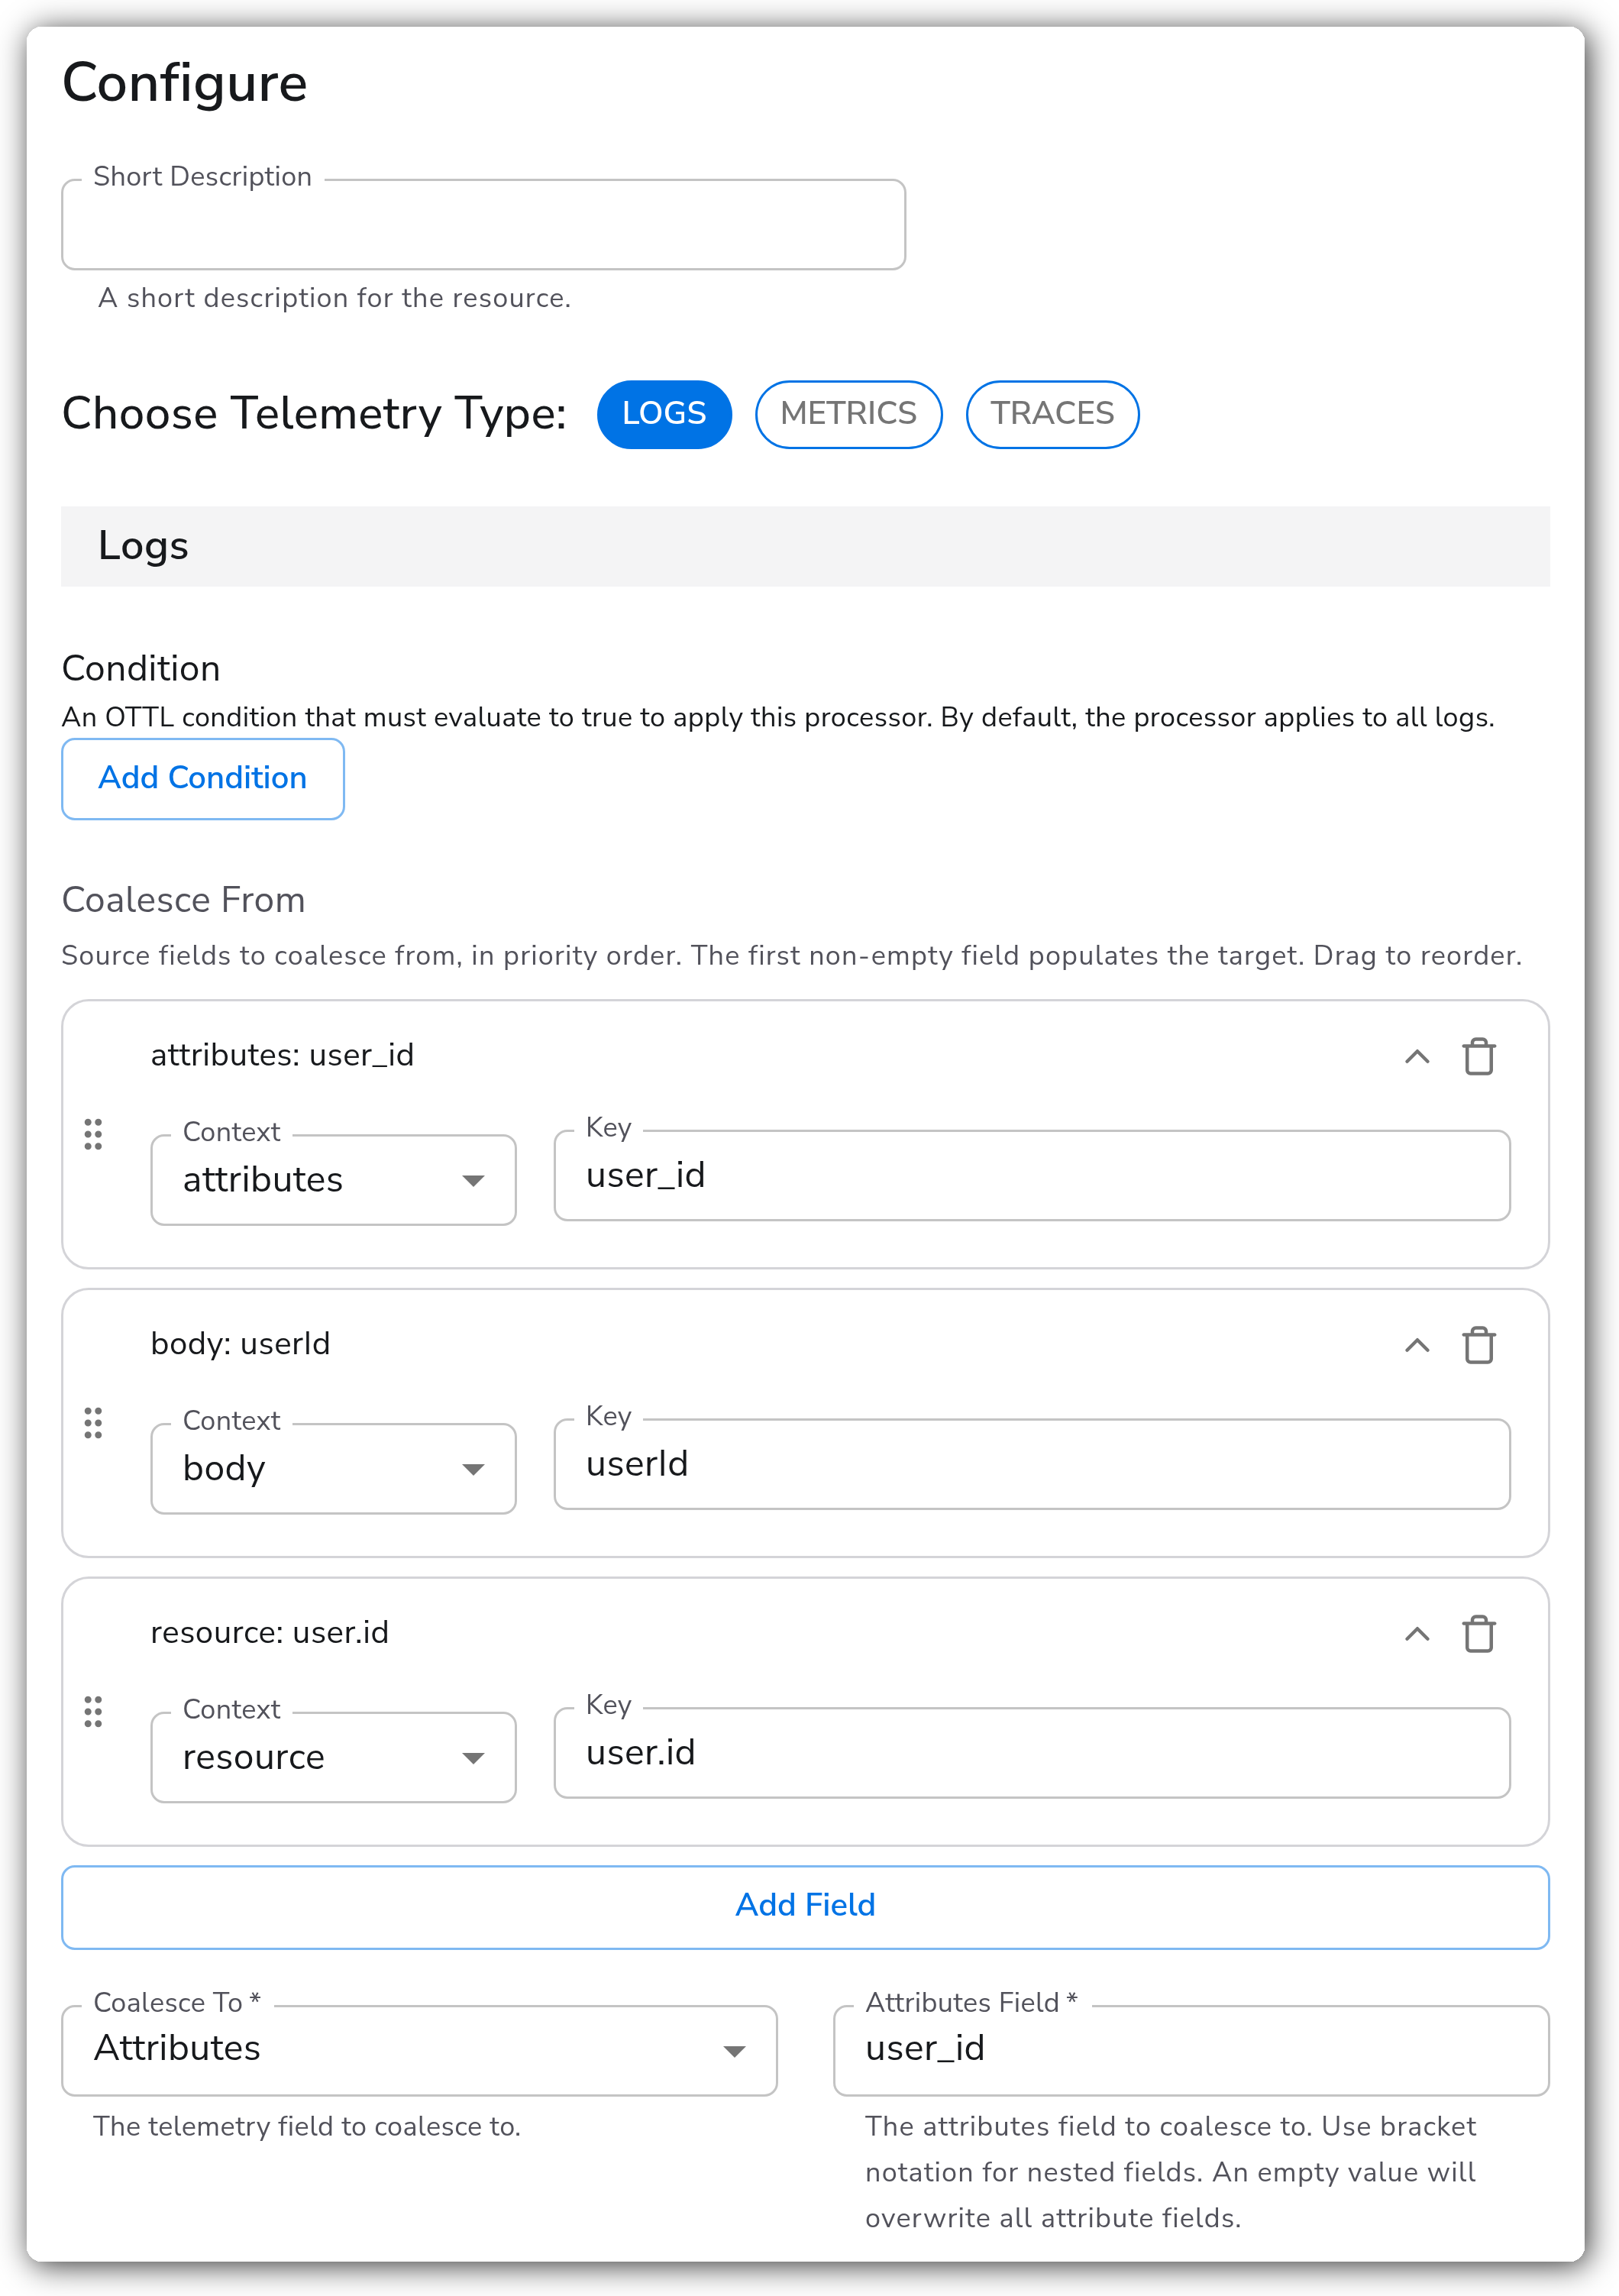Click the Add Condition button
Image resolution: width=1619 pixels, height=2296 pixels.
(203, 778)
